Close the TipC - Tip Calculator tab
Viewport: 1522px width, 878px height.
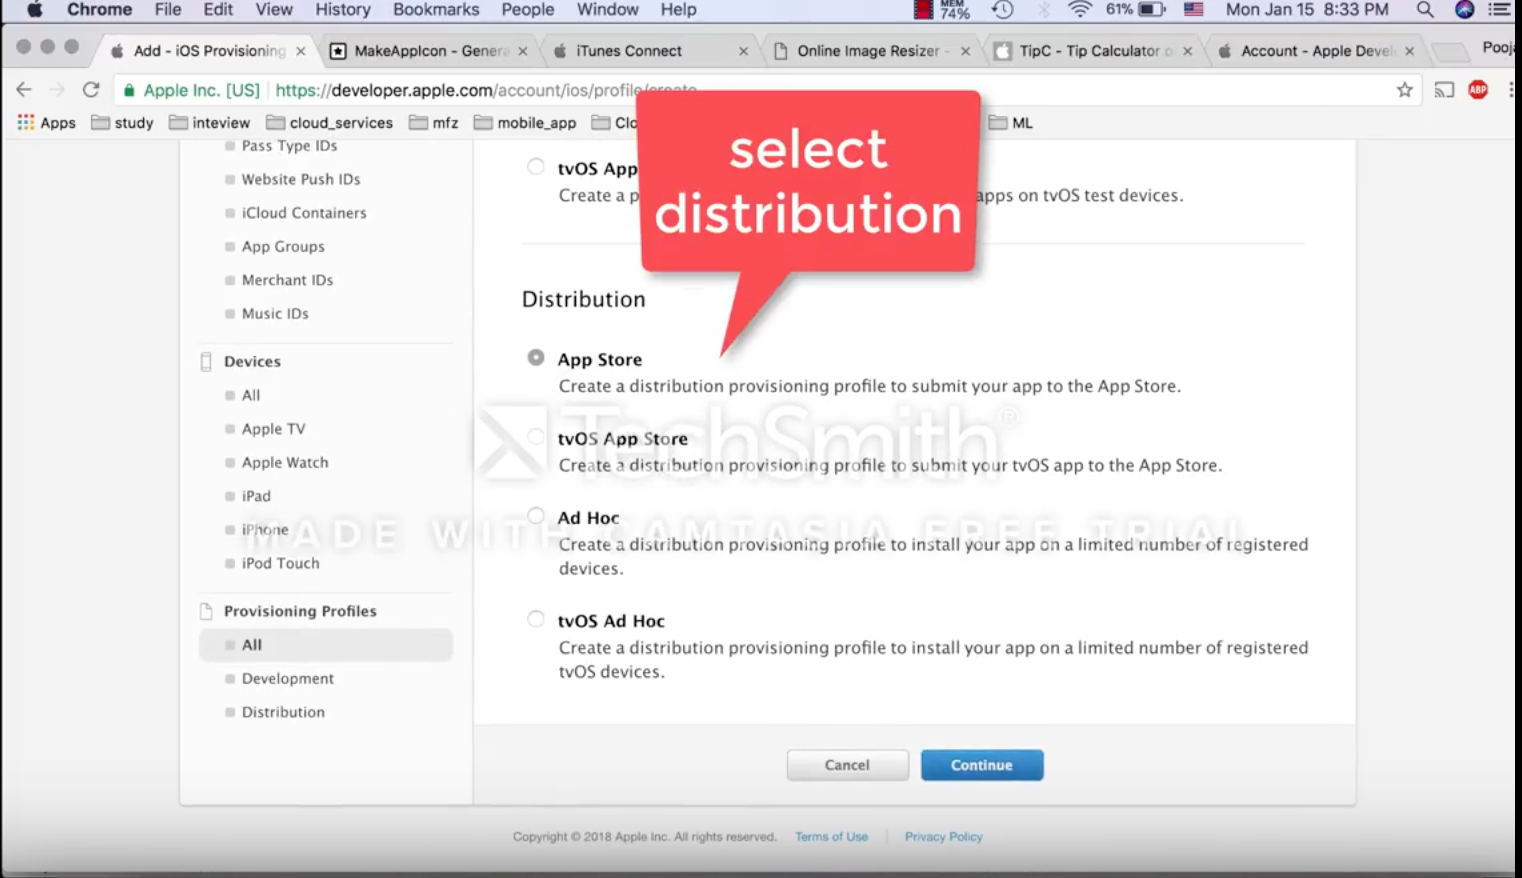1187,51
